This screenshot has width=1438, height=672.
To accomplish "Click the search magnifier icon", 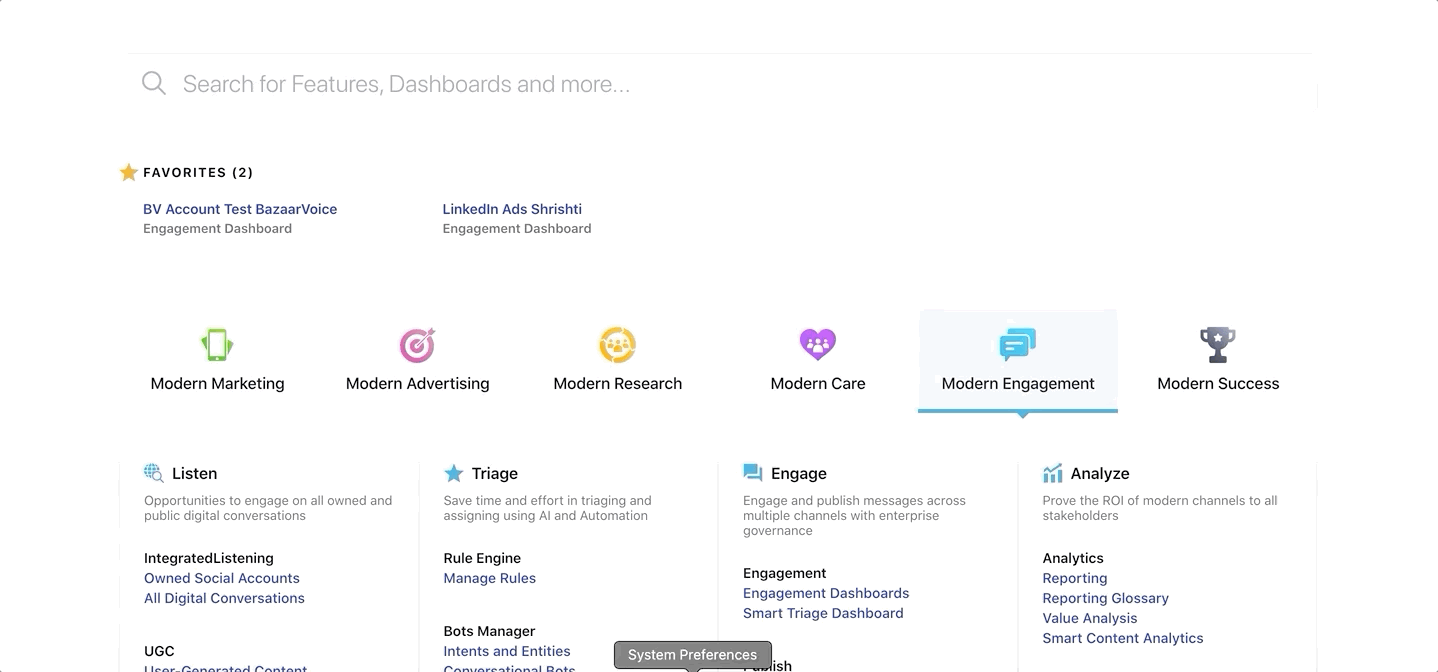I will pyautogui.click(x=154, y=83).
